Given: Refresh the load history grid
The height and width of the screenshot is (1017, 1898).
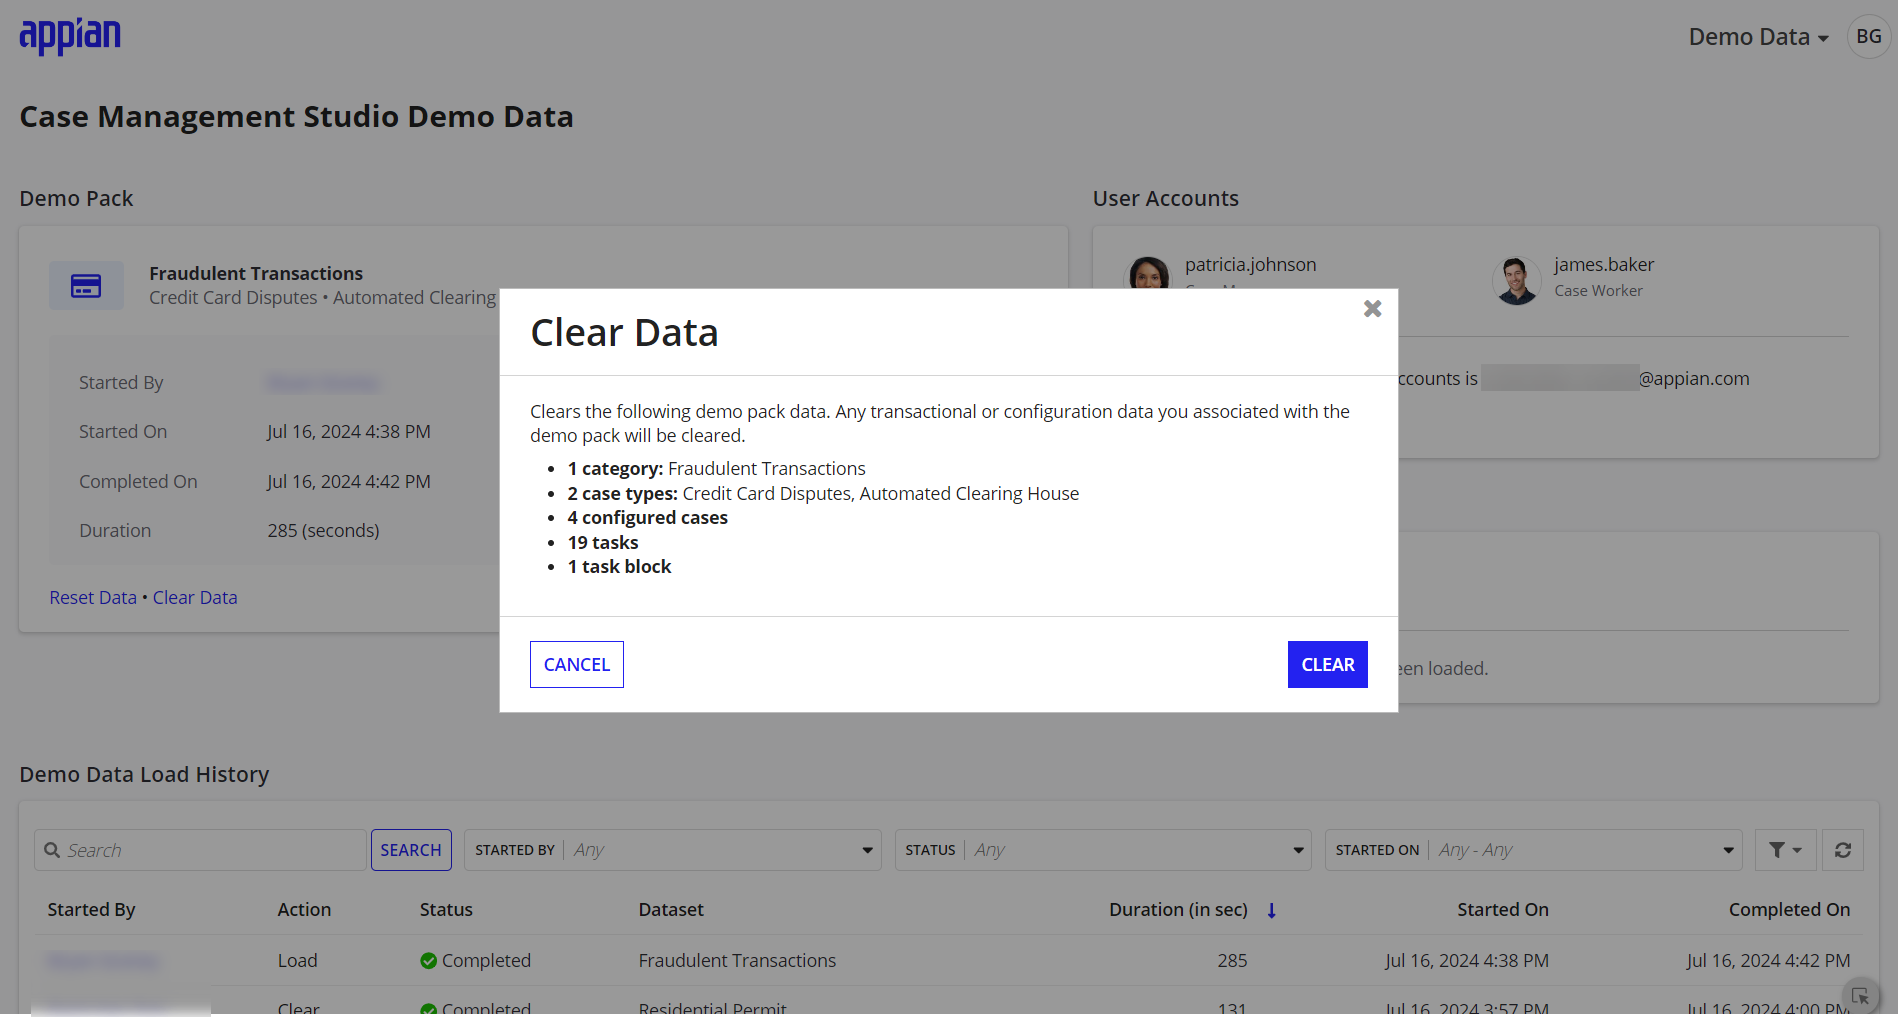Looking at the screenshot, I should (1843, 850).
